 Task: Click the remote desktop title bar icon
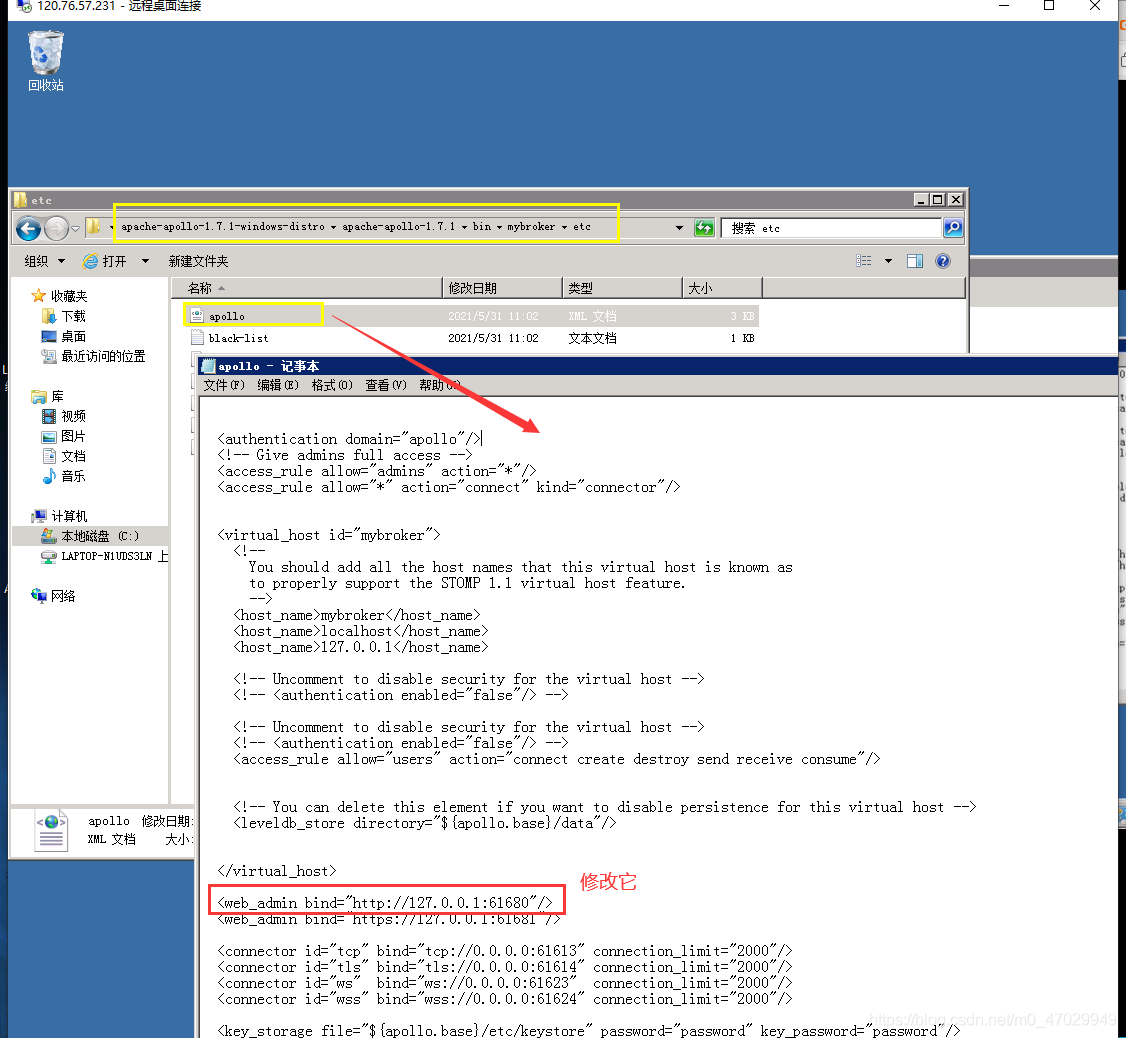[23, 6]
